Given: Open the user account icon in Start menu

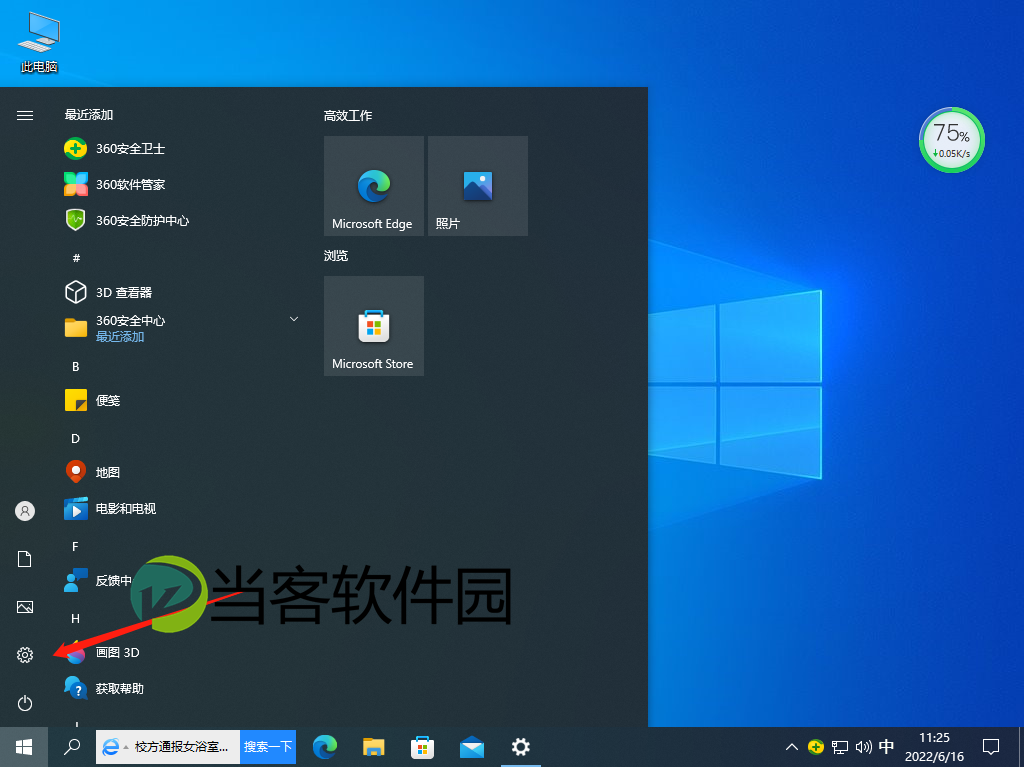Looking at the screenshot, I should 24,511.
